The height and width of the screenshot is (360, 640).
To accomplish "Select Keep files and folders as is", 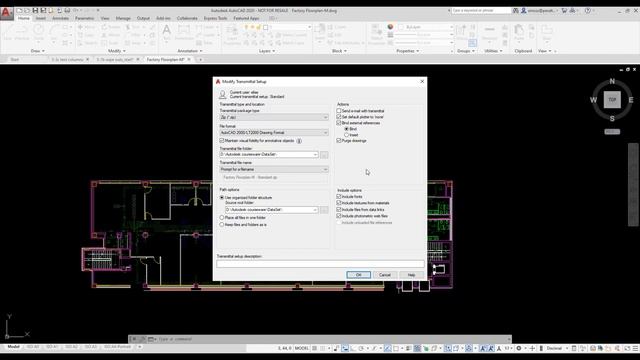I will (x=222, y=224).
